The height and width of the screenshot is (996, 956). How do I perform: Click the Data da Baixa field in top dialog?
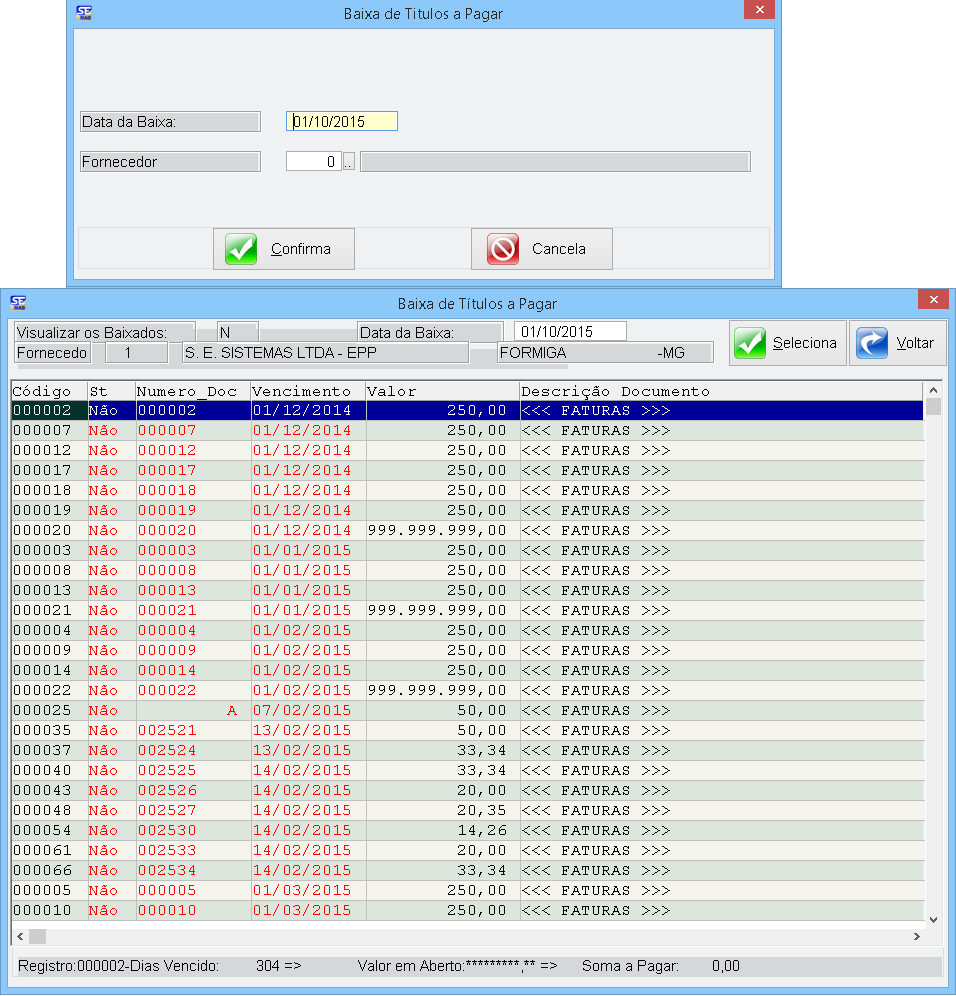click(x=342, y=122)
